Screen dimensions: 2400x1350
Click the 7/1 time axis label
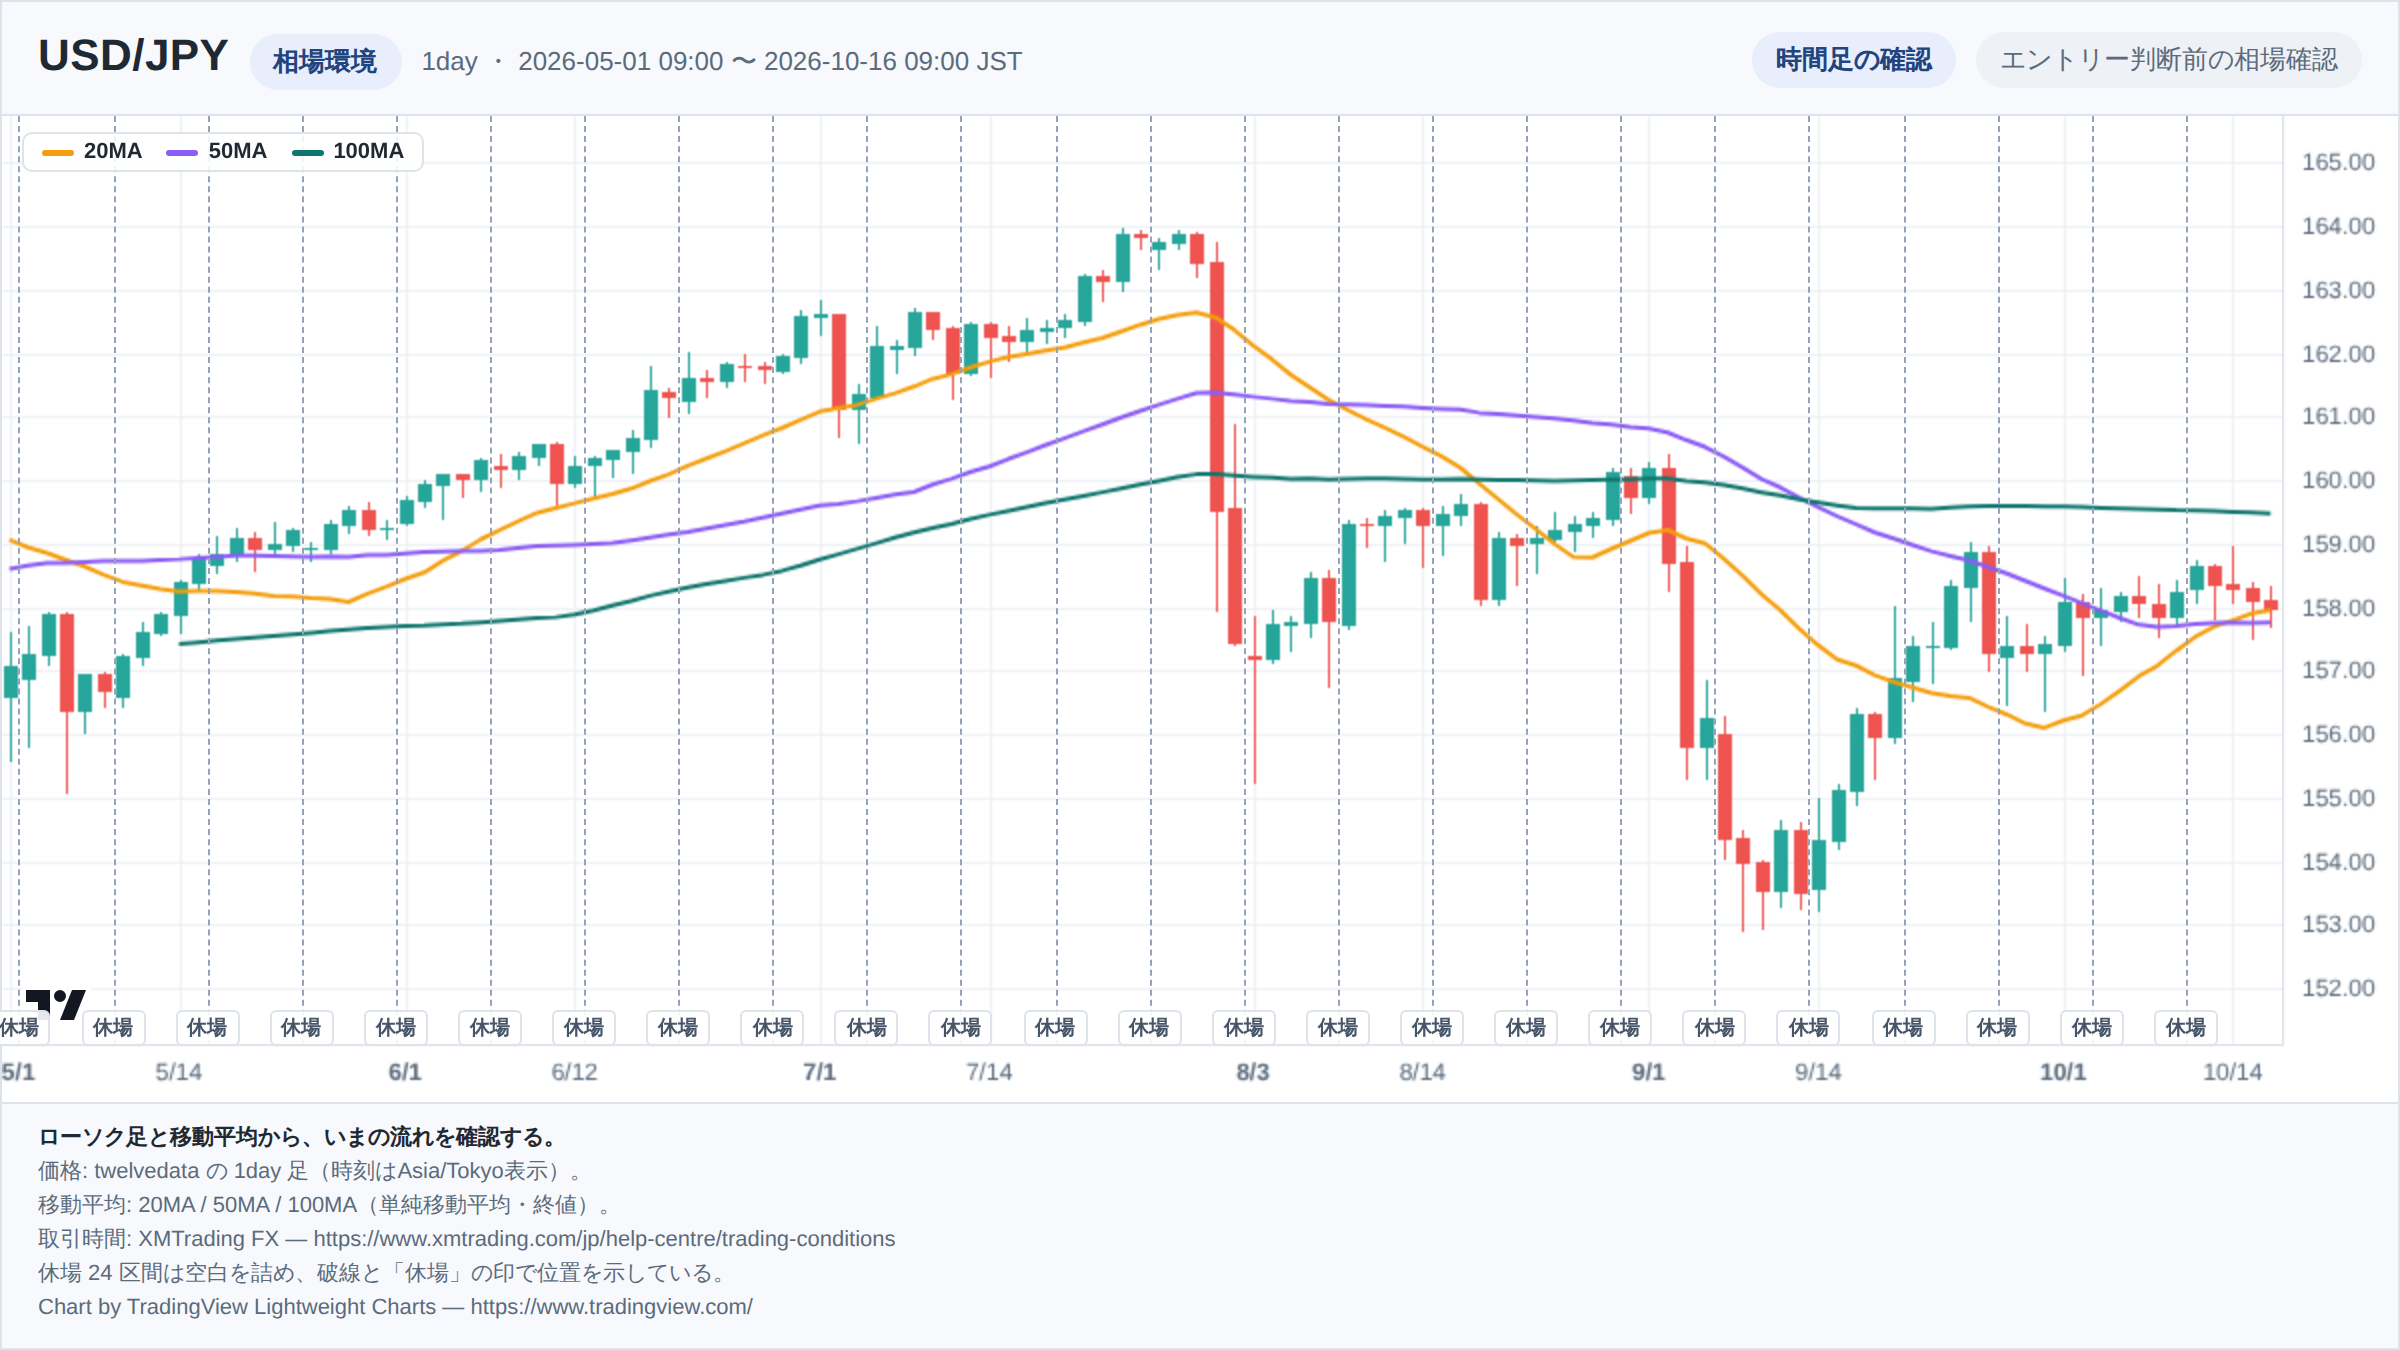tap(819, 1072)
